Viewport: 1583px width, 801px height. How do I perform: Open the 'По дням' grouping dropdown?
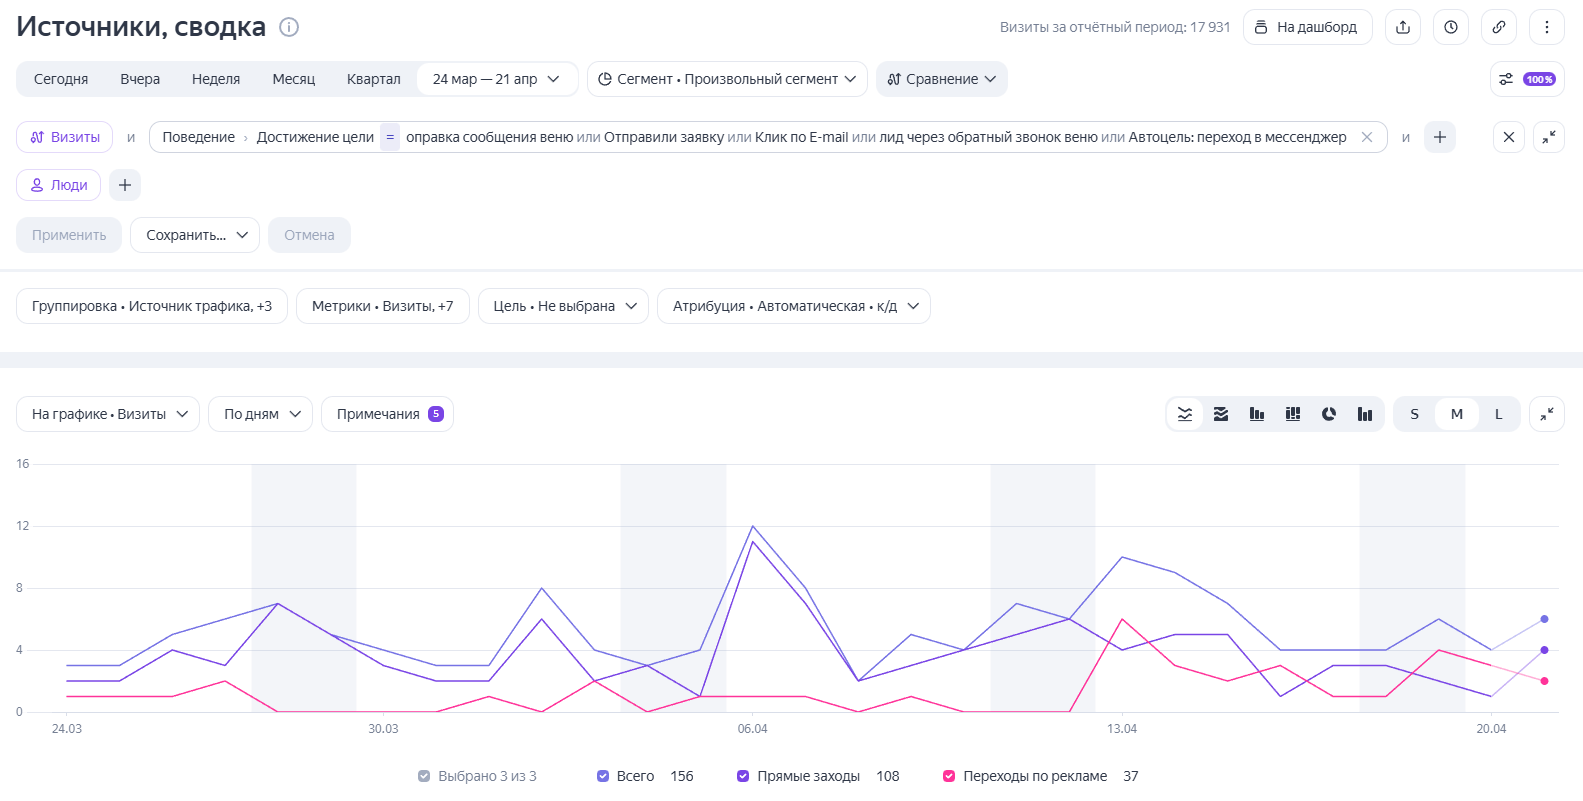261,414
